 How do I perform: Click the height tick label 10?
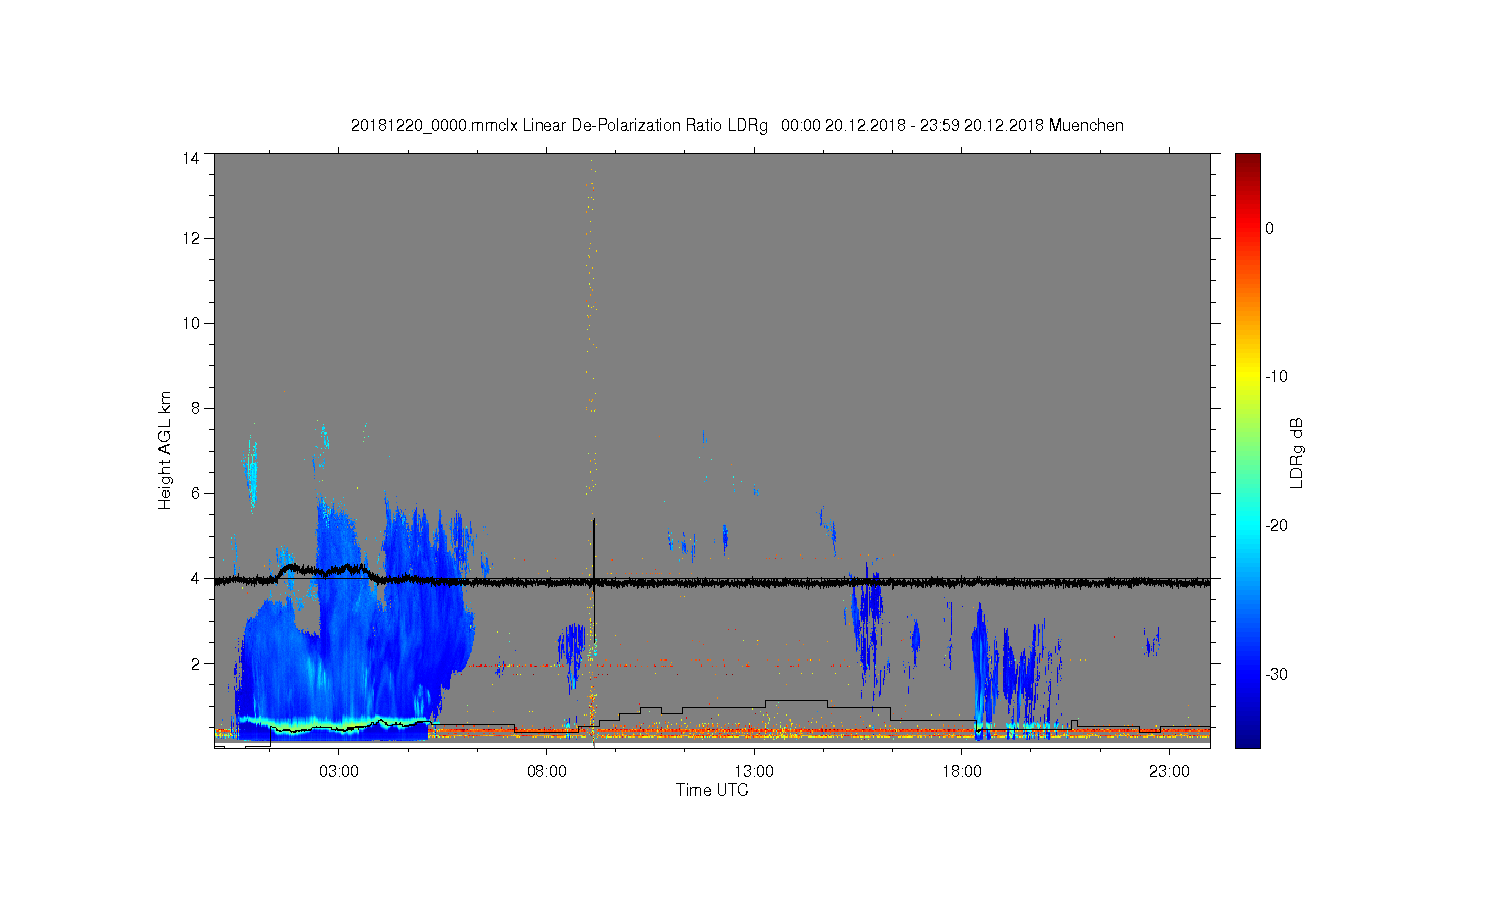coord(190,323)
